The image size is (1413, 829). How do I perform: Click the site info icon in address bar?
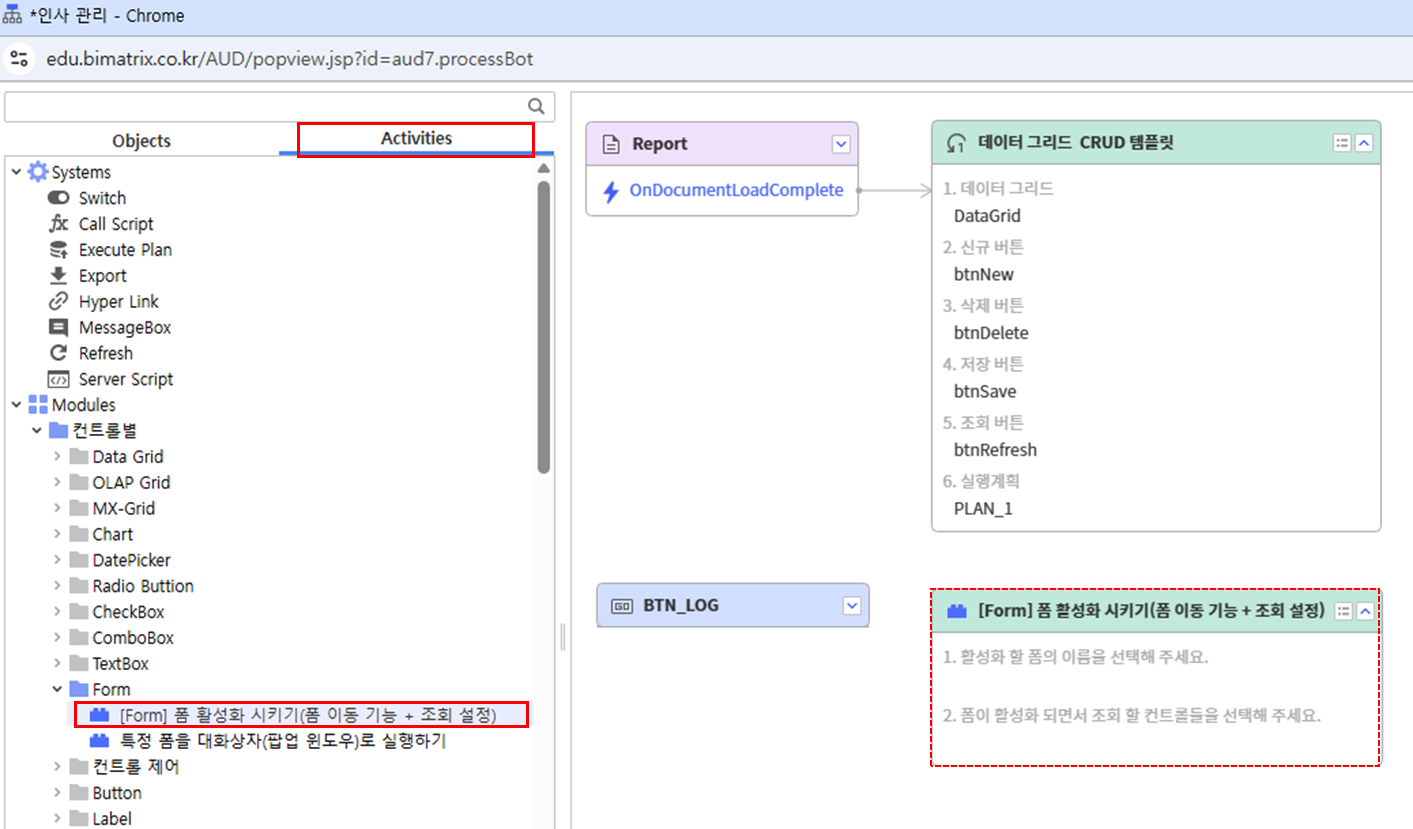coord(19,59)
